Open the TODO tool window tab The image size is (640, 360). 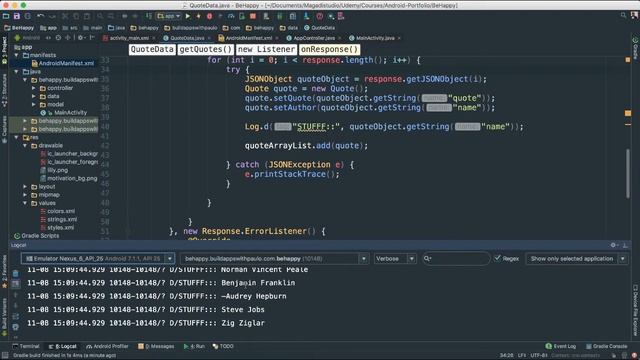pyautogui.click(x=223, y=346)
